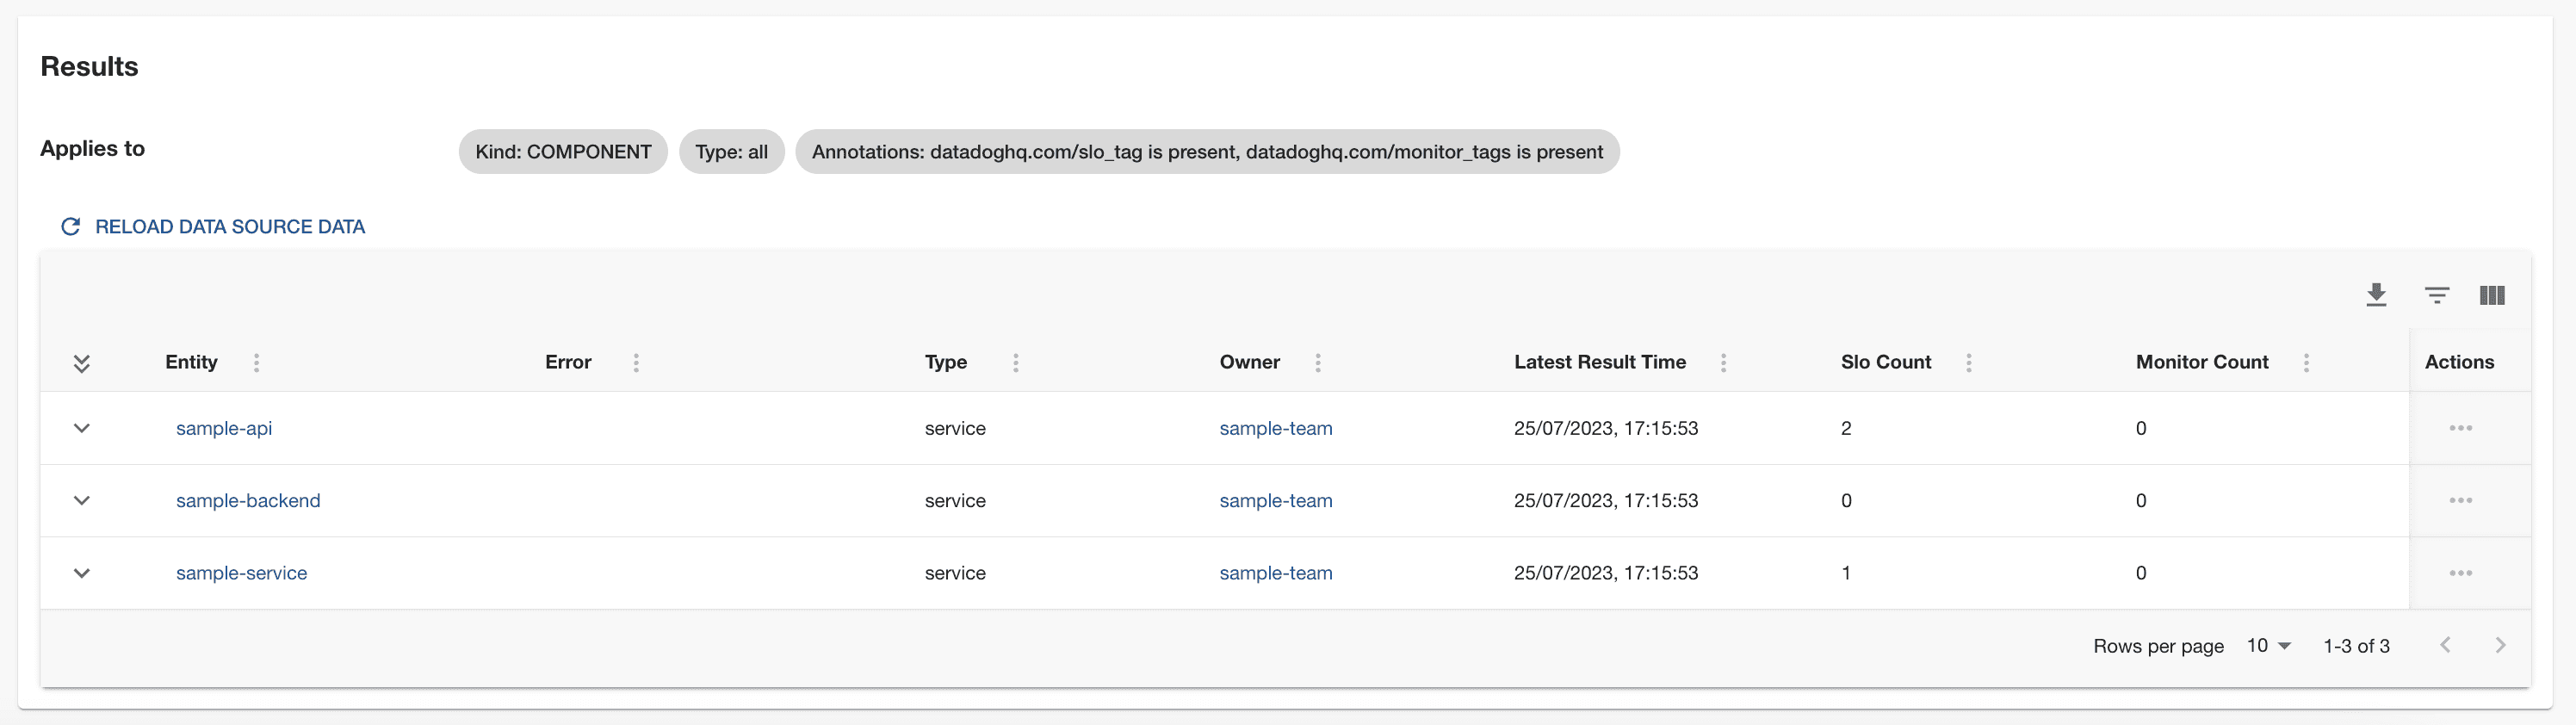Open Error column menu dots
Screen dimensions: 2576x725
click(636, 363)
